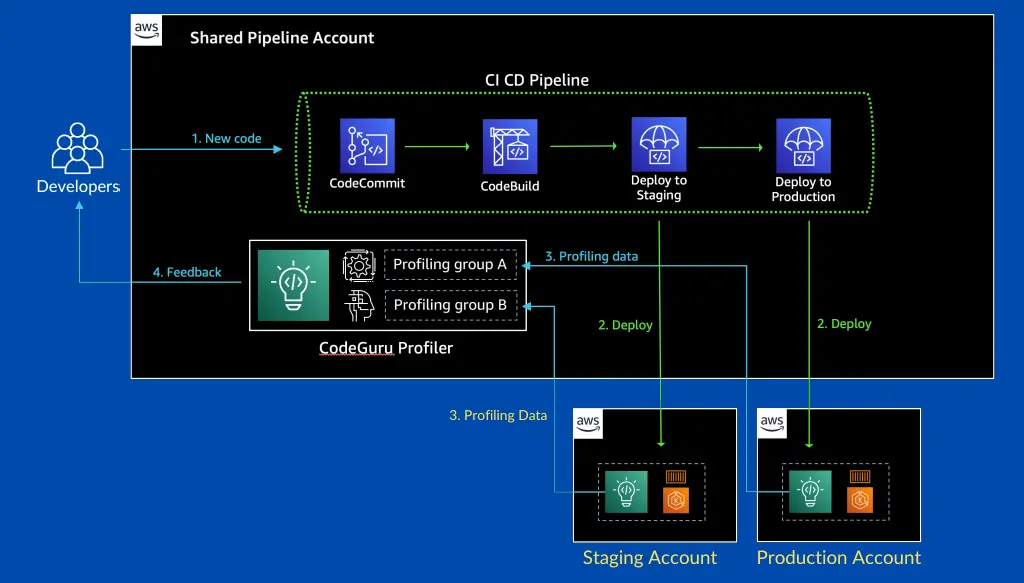Click the Staging Account label

click(x=649, y=557)
